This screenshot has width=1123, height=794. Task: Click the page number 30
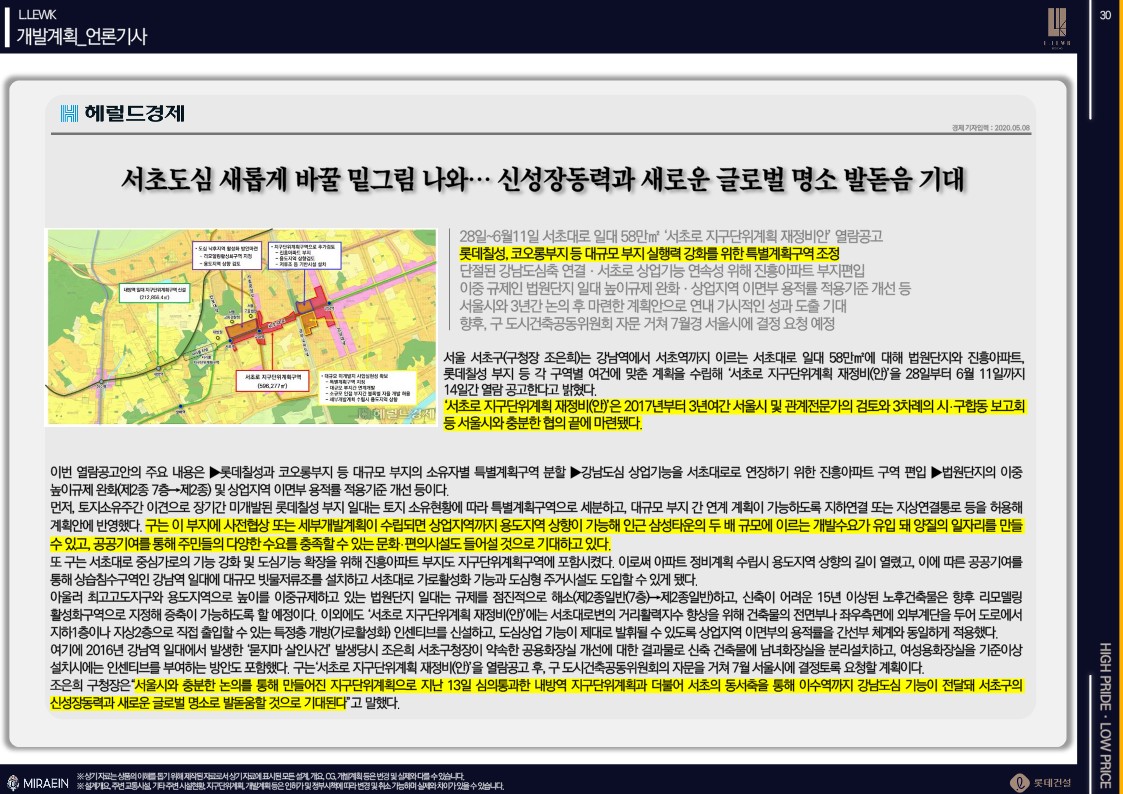tap(1106, 14)
